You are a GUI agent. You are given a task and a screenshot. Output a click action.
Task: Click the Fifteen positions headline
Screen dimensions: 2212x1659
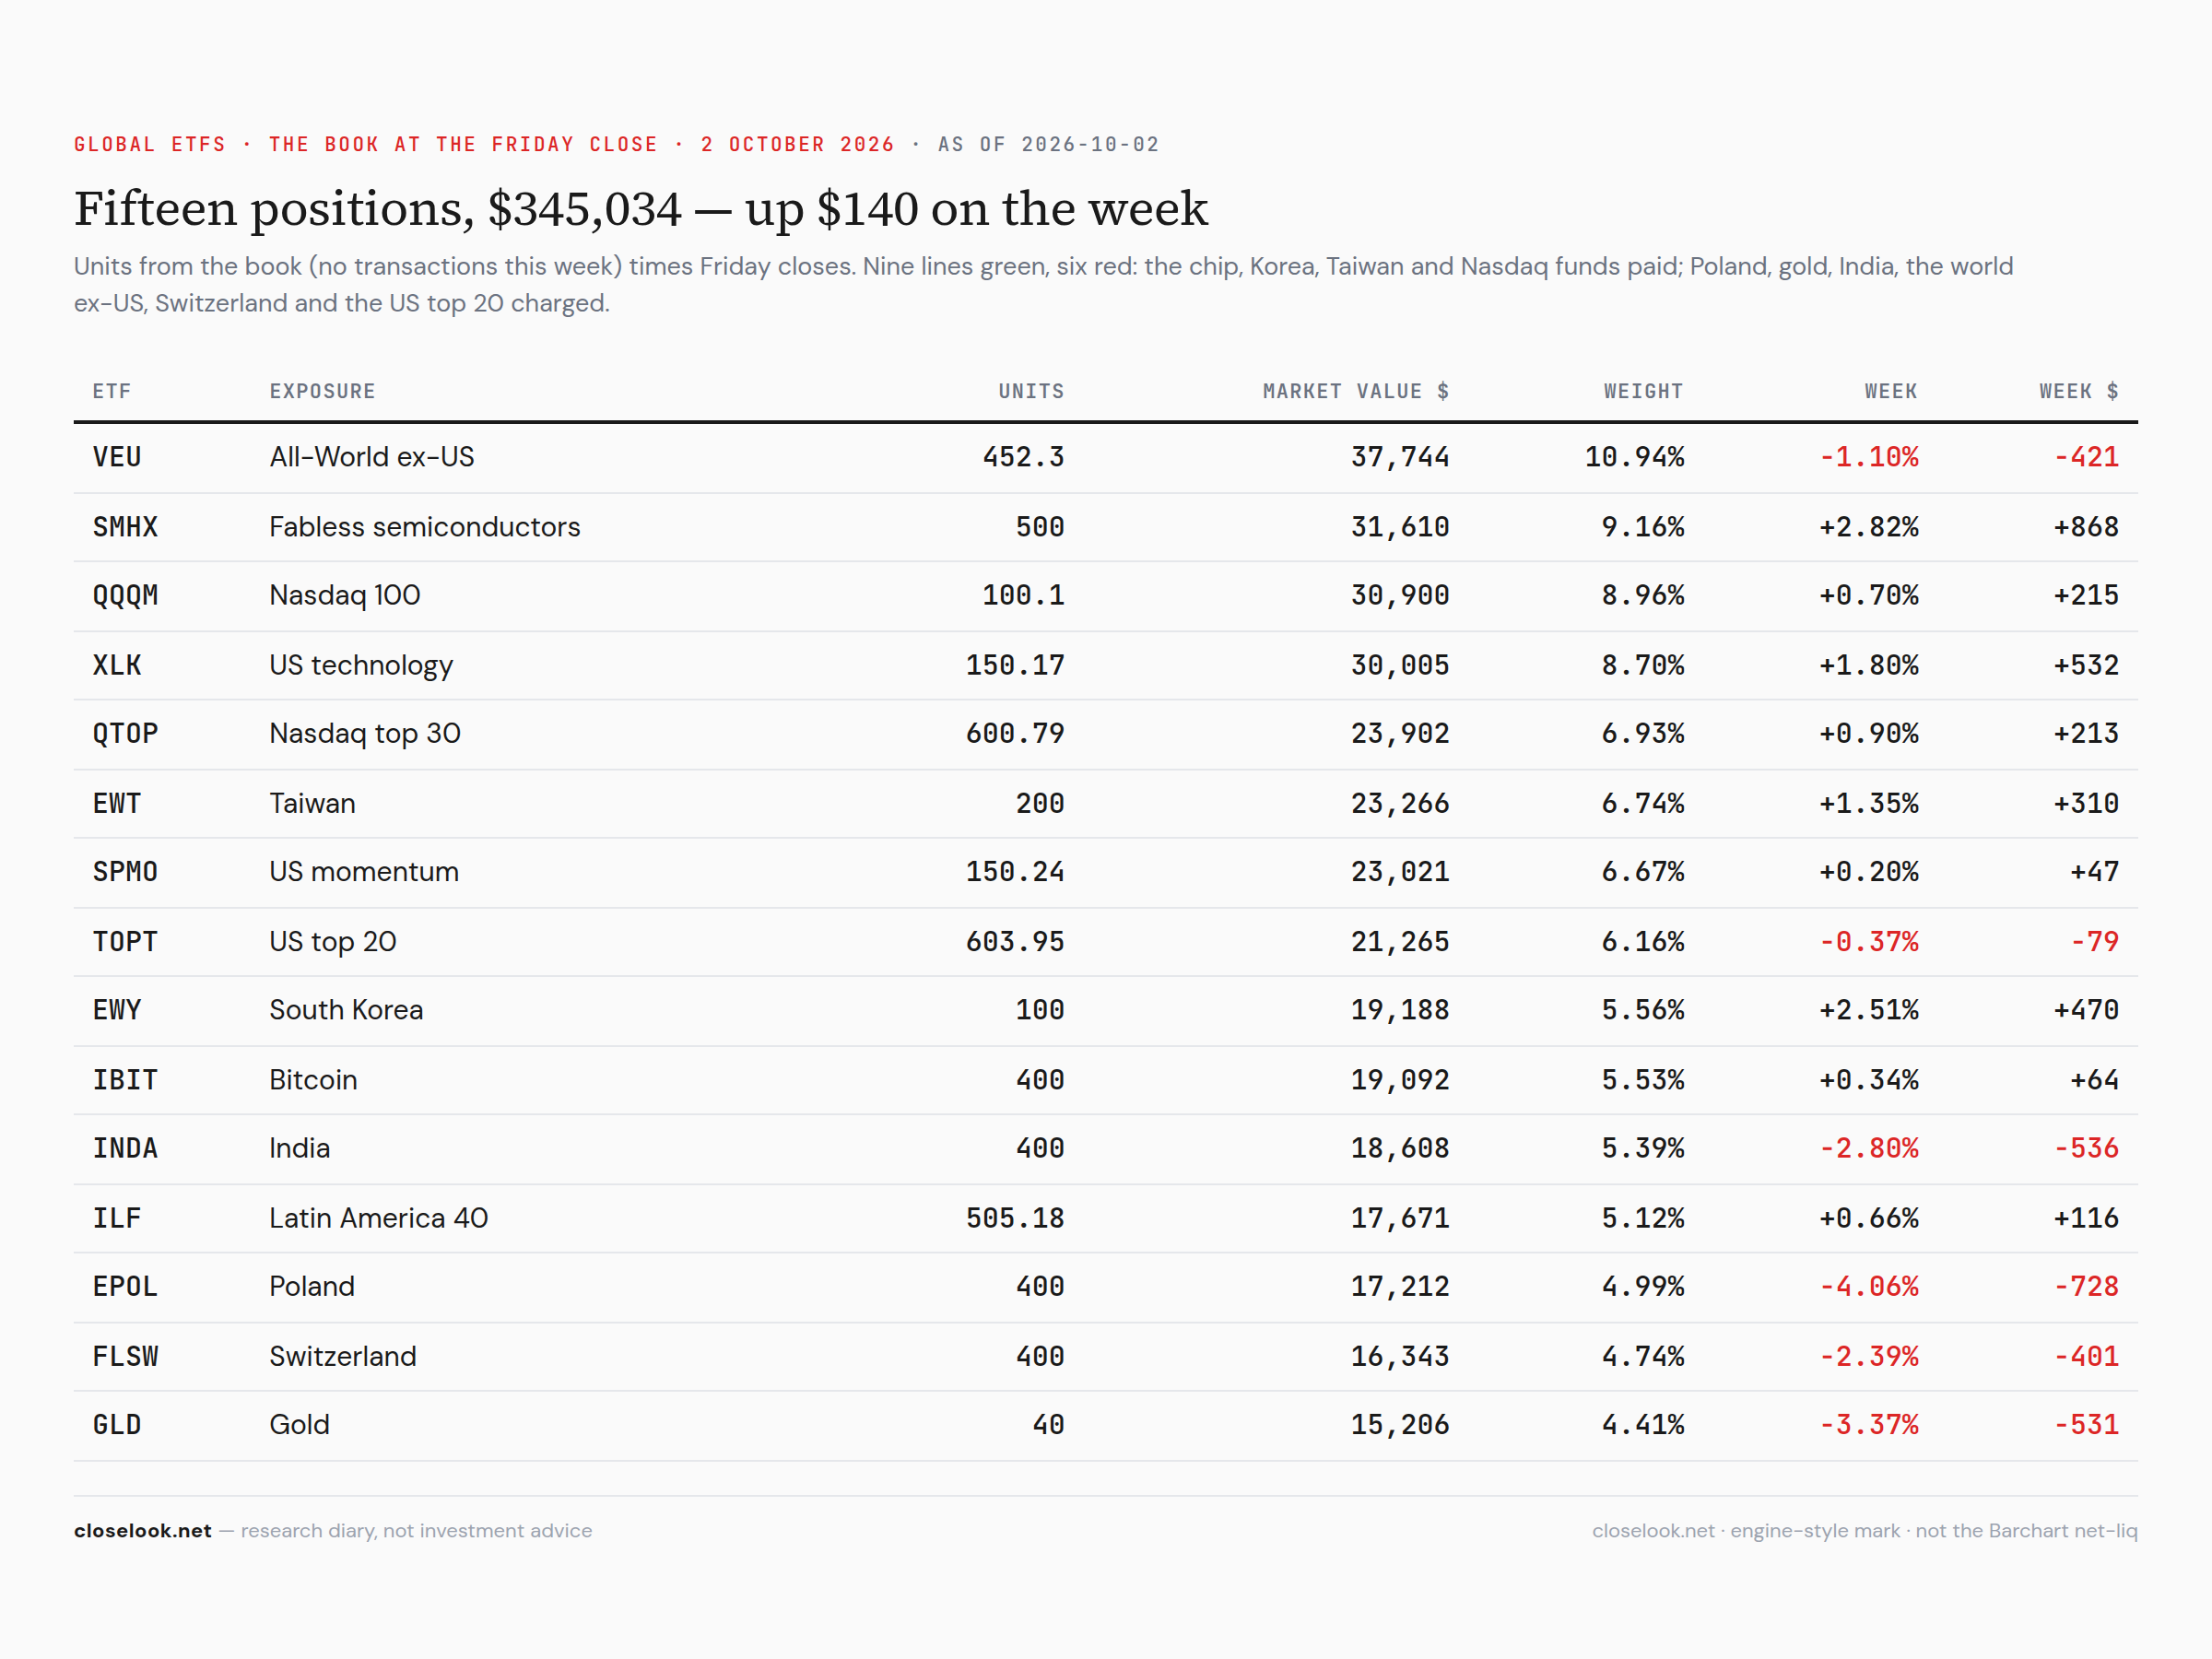(x=641, y=209)
